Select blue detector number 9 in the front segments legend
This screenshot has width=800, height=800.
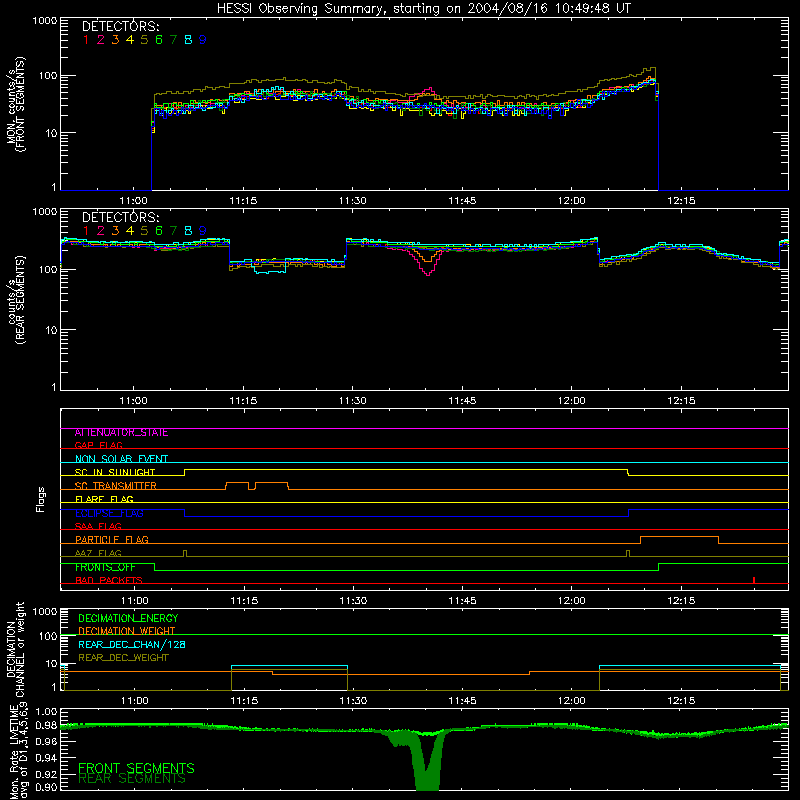click(x=203, y=40)
